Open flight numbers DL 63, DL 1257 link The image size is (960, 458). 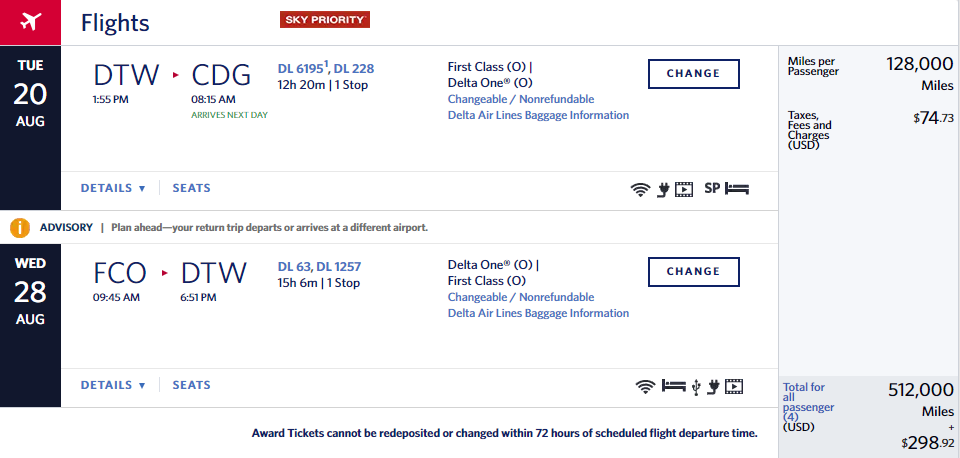point(319,266)
